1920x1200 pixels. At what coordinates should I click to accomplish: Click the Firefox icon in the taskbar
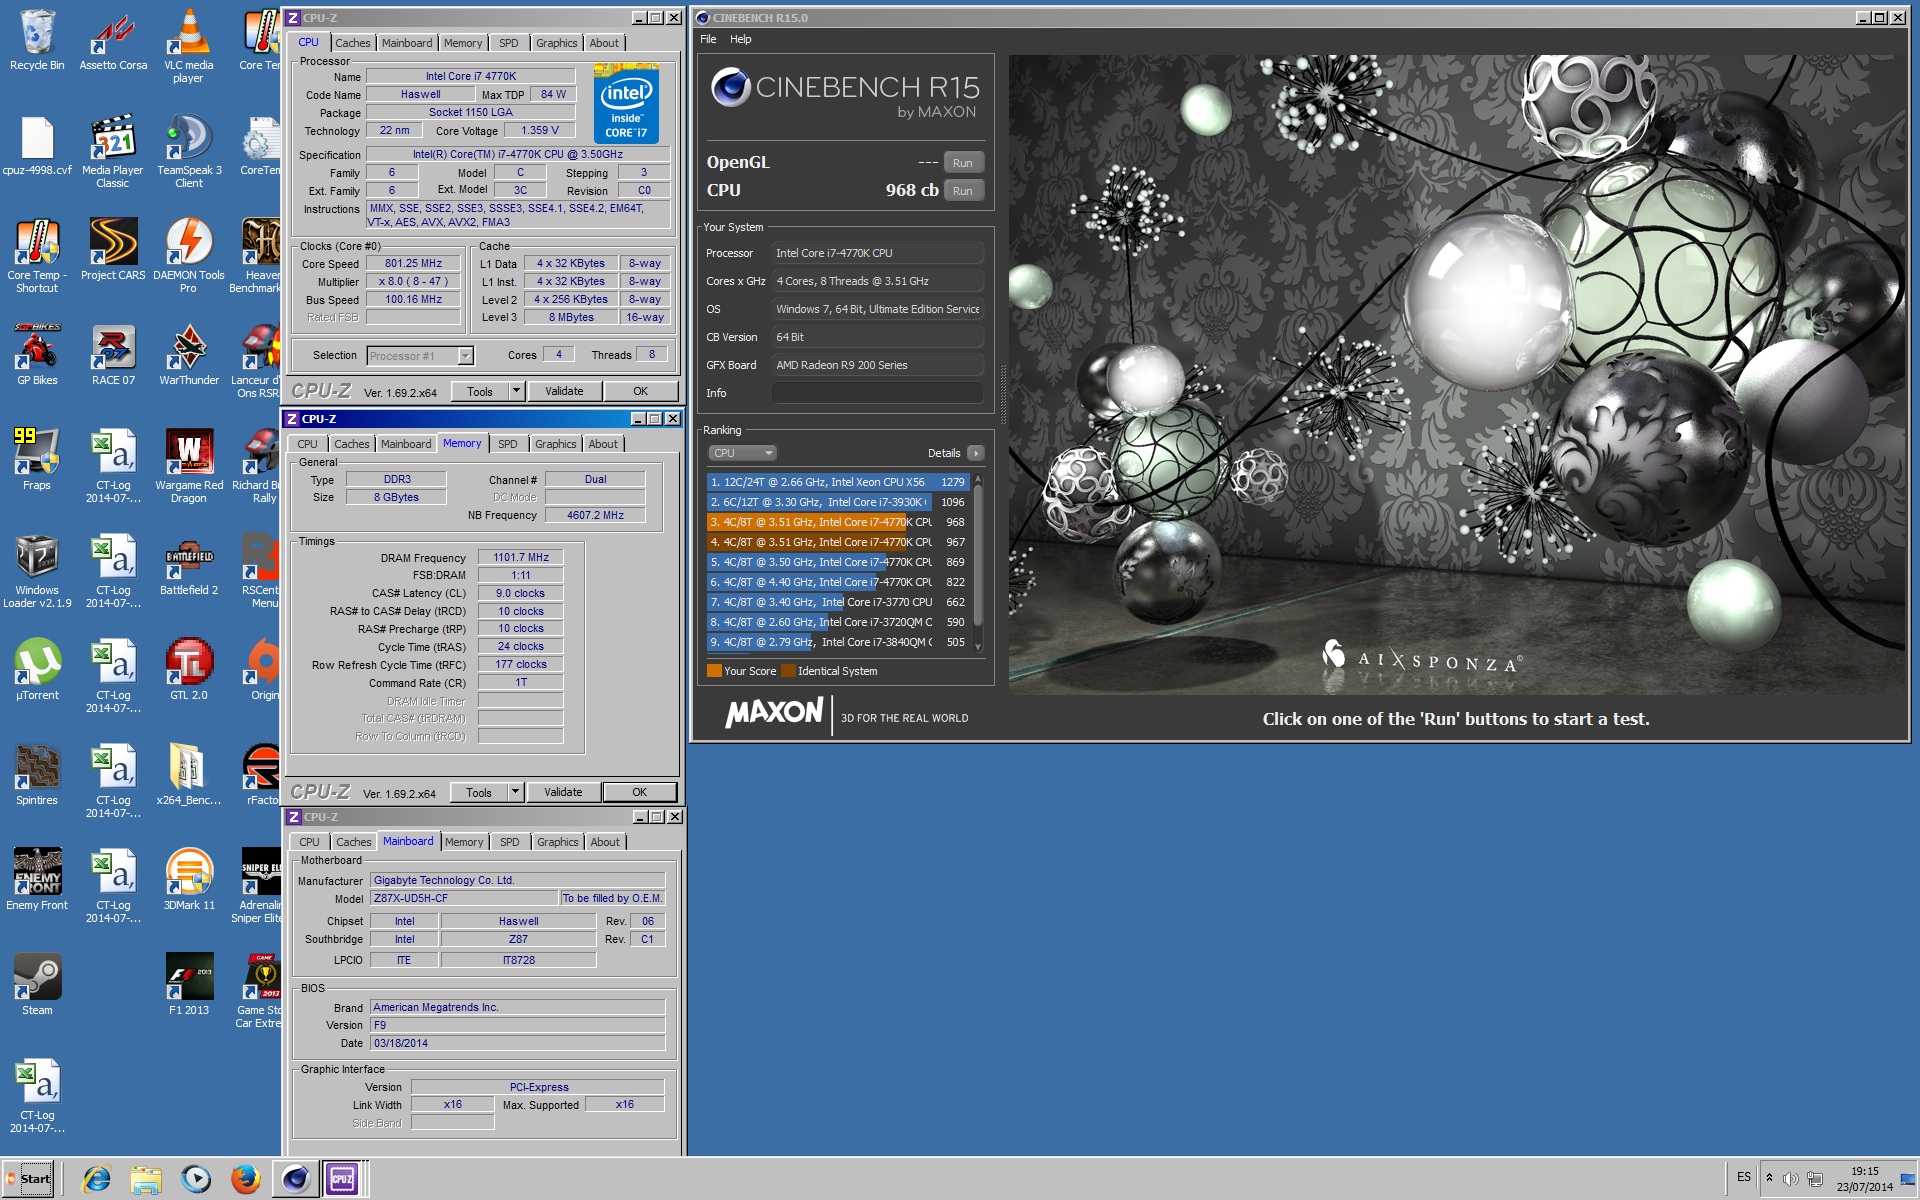point(245,1179)
